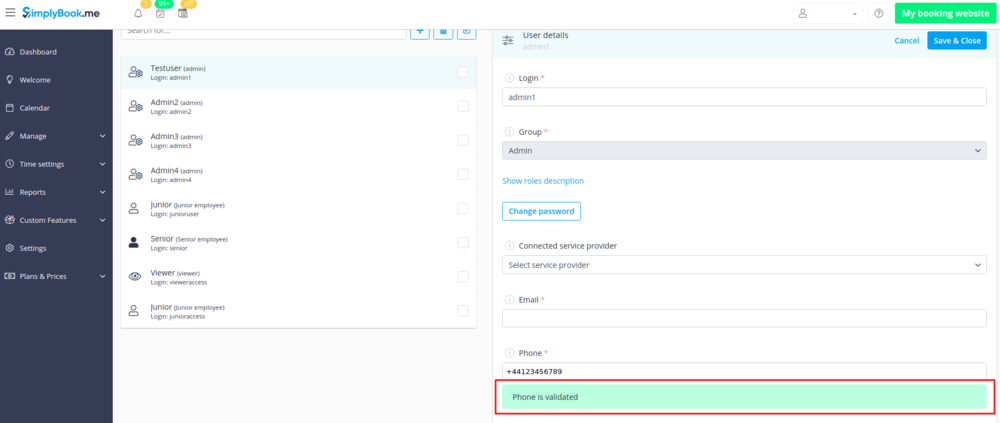Click into the Email input field

click(x=744, y=318)
